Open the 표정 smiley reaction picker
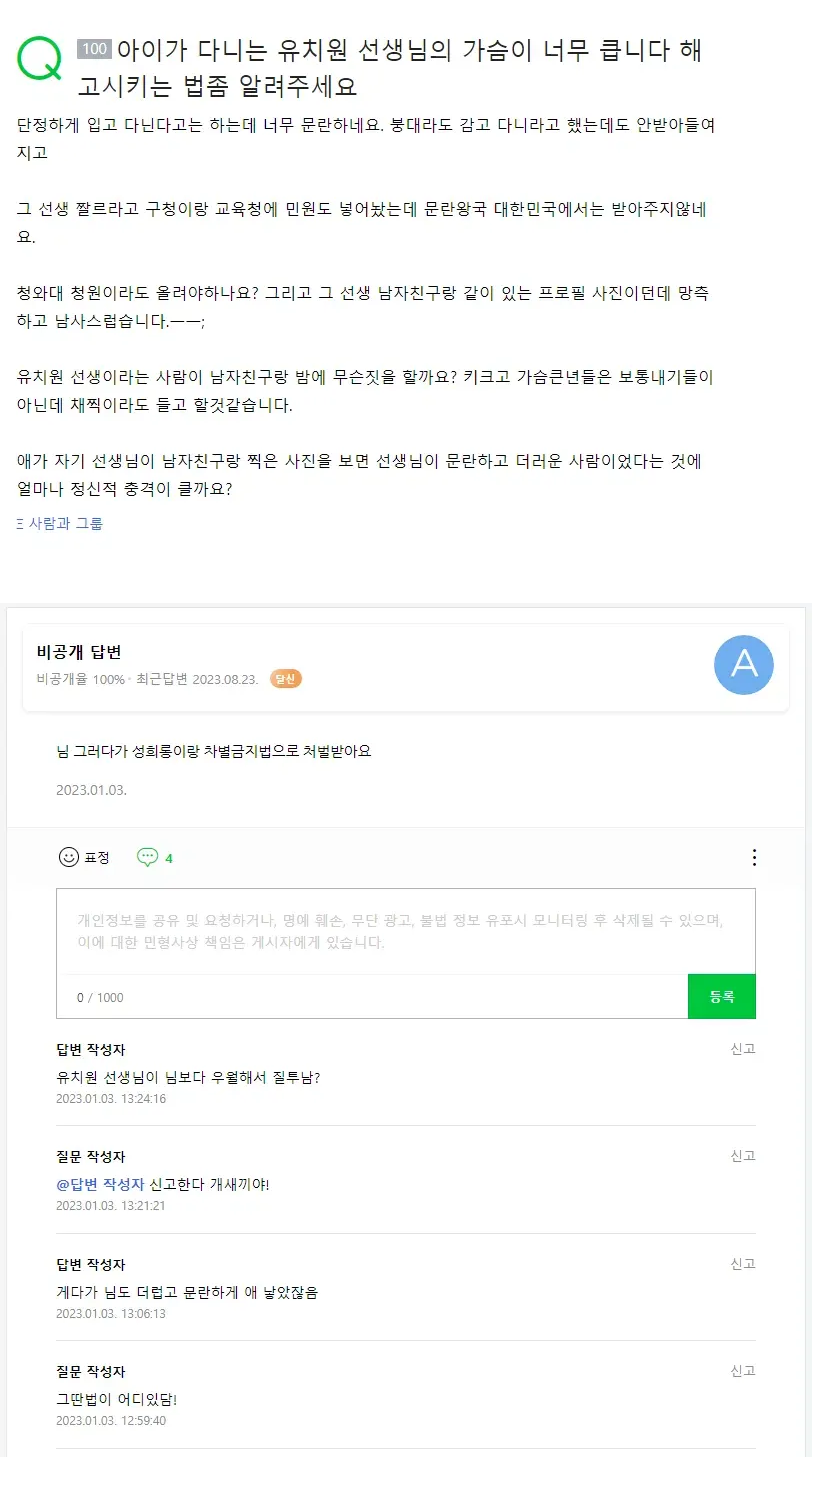This screenshot has width=815, height=1485. (84, 857)
